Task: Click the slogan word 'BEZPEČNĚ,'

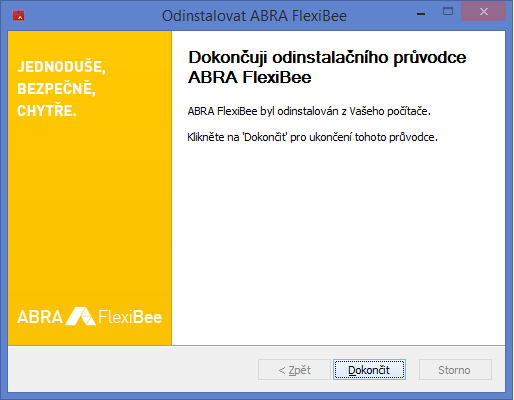Action: point(57,89)
